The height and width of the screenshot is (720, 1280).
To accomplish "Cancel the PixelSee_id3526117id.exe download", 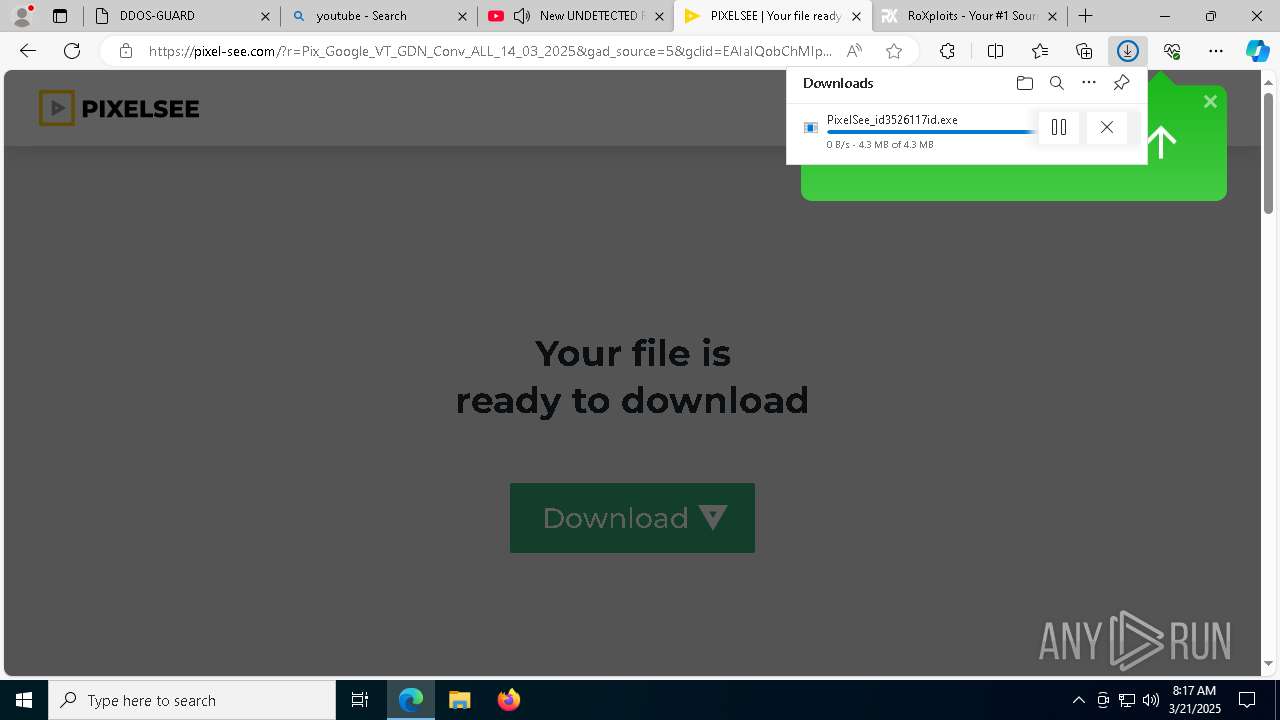I will (x=1106, y=127).
